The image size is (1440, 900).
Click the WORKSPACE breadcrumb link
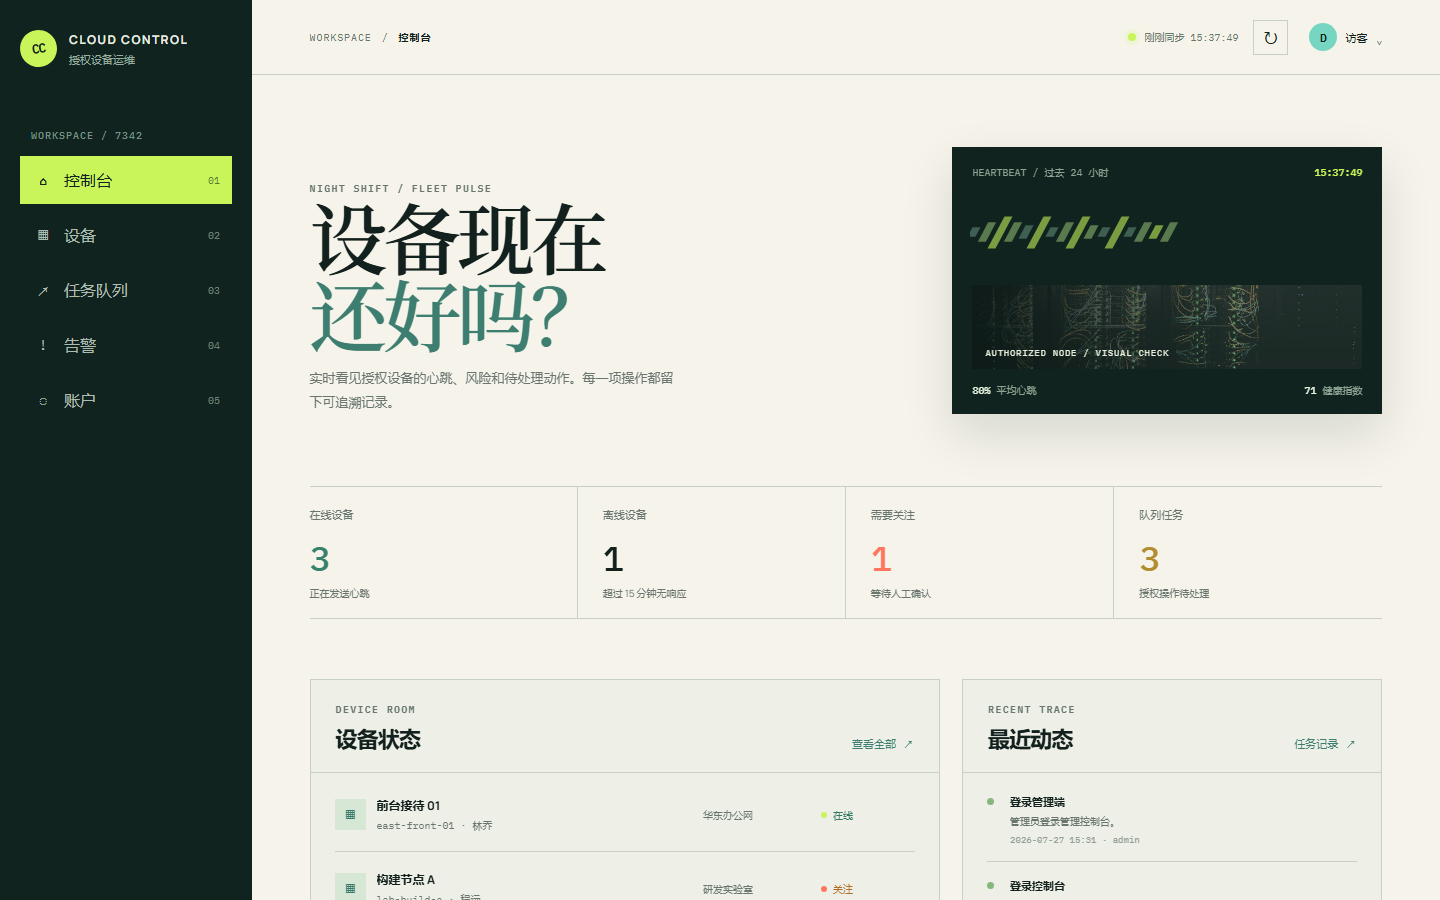pos(340,38)
